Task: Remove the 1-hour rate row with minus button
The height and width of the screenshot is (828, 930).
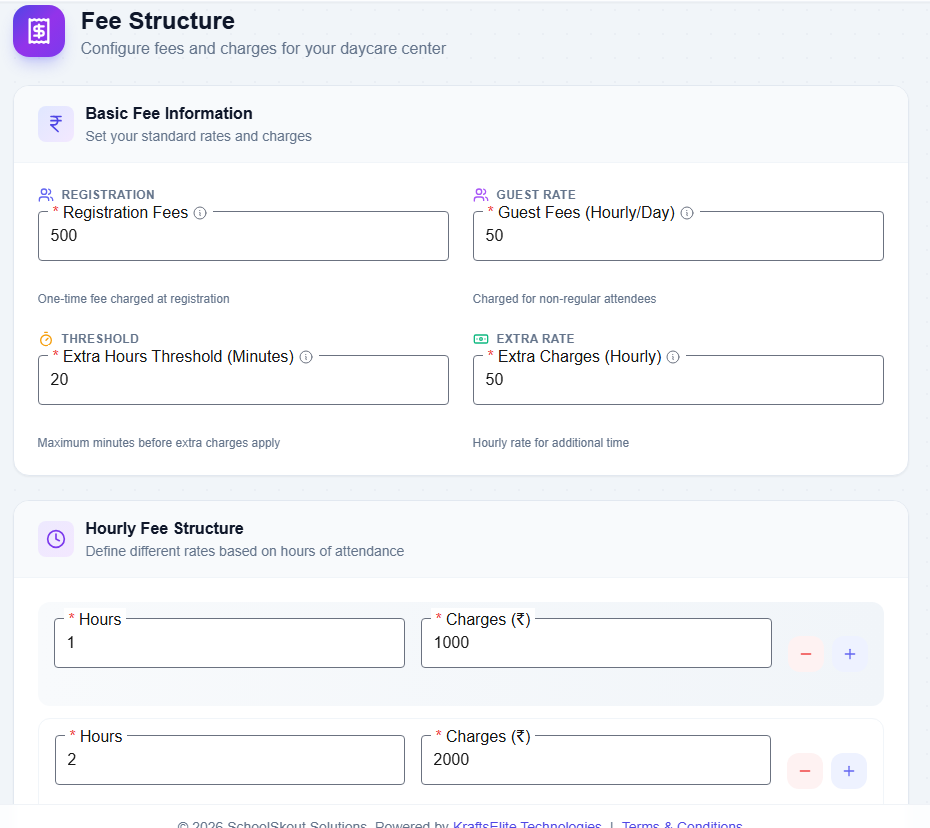Action: [x=805, y=654]
